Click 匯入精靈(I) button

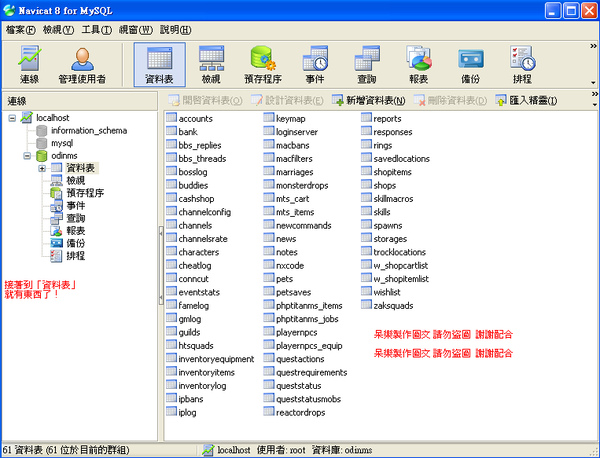point(526,101)
